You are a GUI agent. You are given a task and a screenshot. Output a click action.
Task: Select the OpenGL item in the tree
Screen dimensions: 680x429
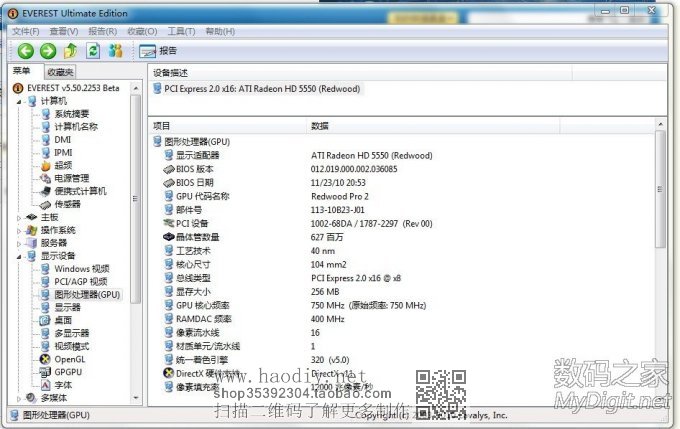coord(69,359)
